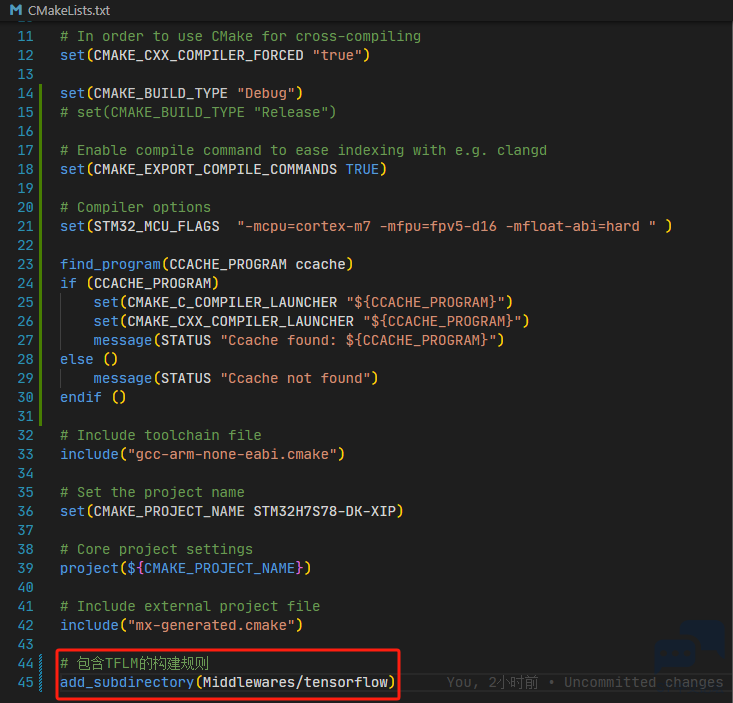Click line number 45 in the gutter
This screenshot has width=733, height=703.
25,683
